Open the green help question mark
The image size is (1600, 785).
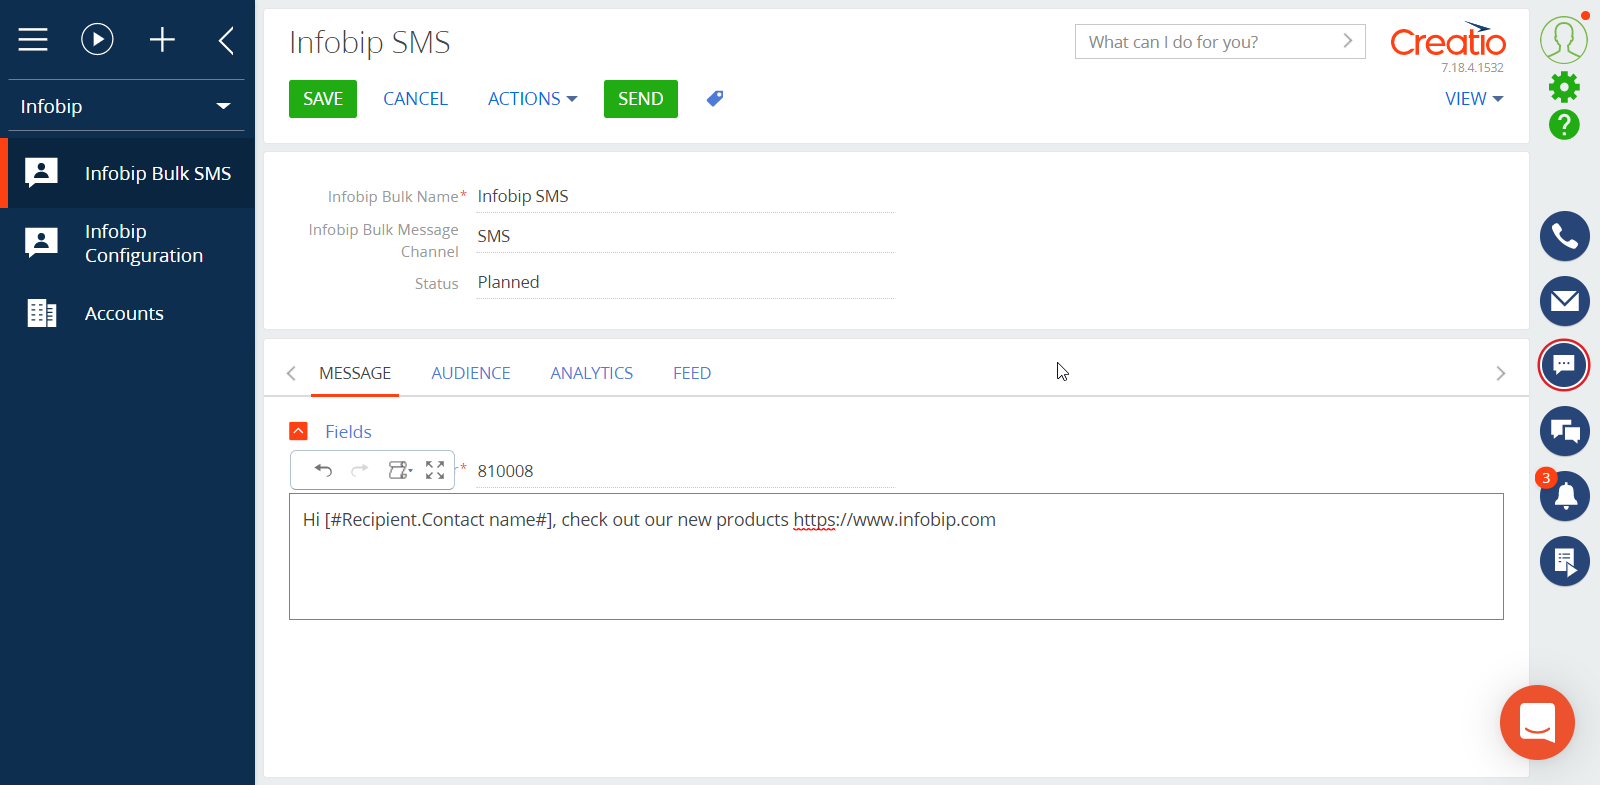coord(1564,125)
